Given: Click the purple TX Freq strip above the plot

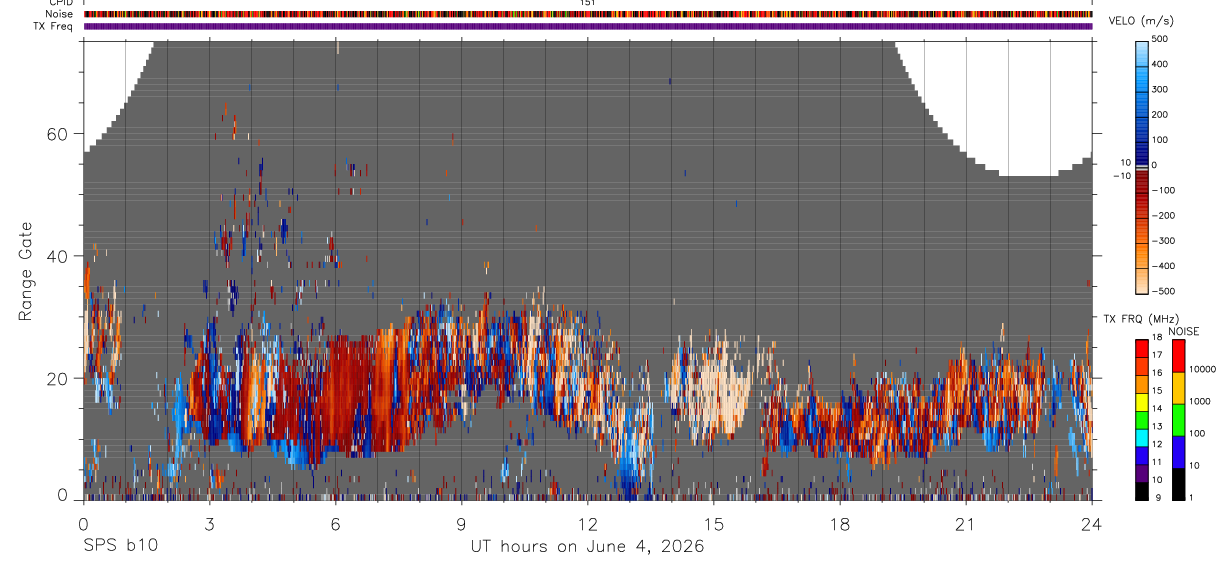Looking at the screenshot, I should point(588,26).
